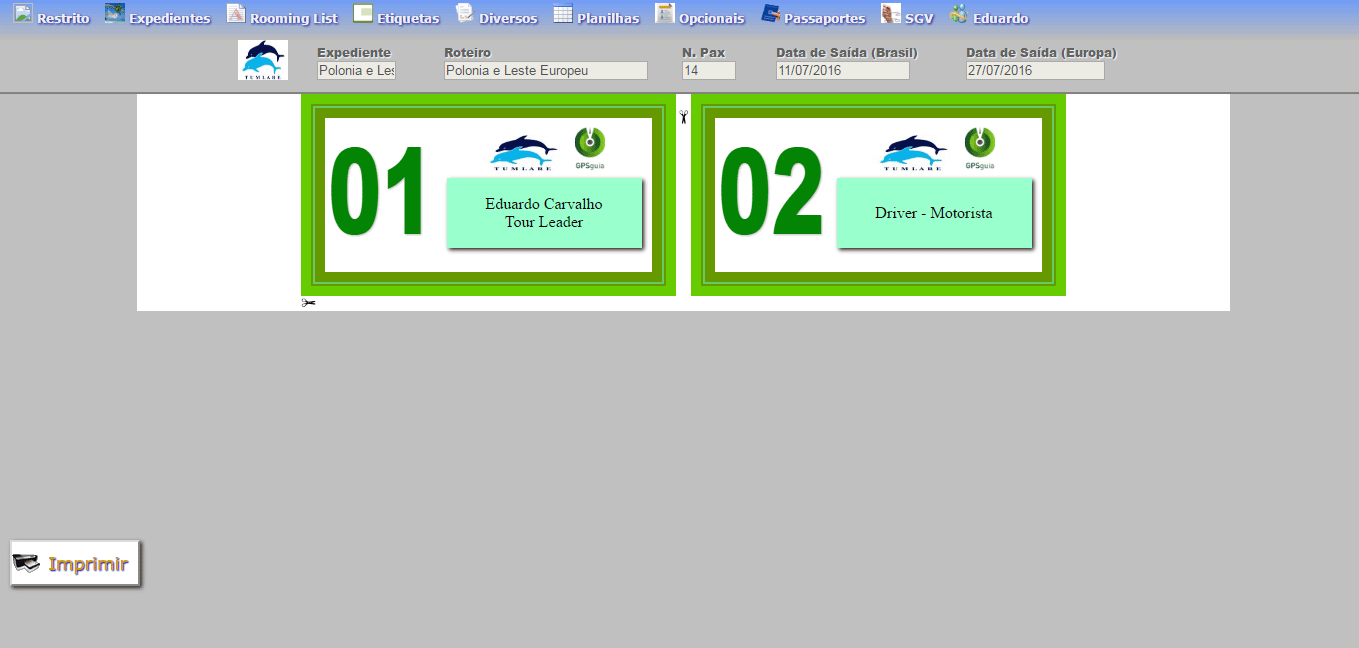Click the Passaportes passport icon
Image resolution: width=1359 pixels, height=648 pixels.
pos(771,13)
